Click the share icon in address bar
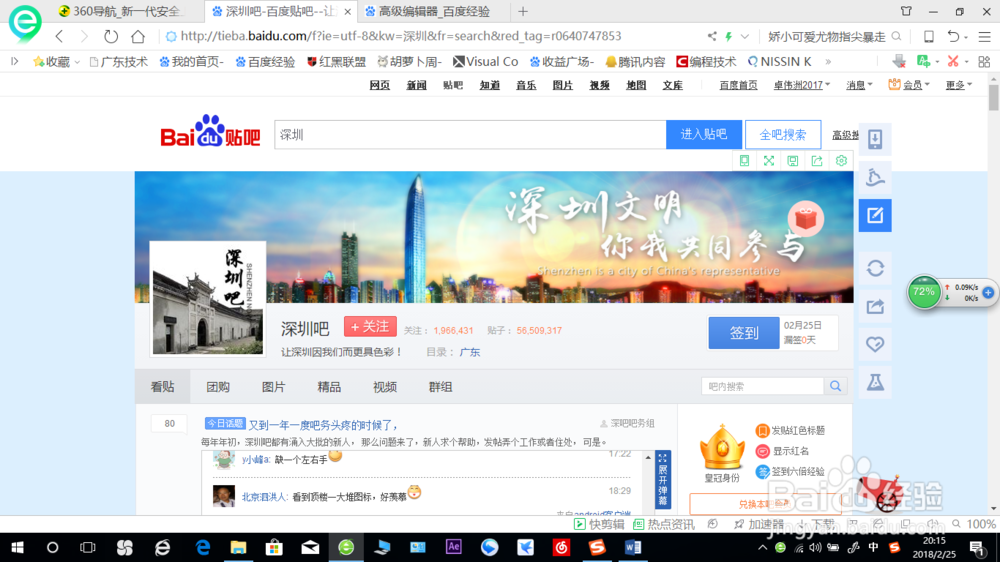 tap(712, 36)
